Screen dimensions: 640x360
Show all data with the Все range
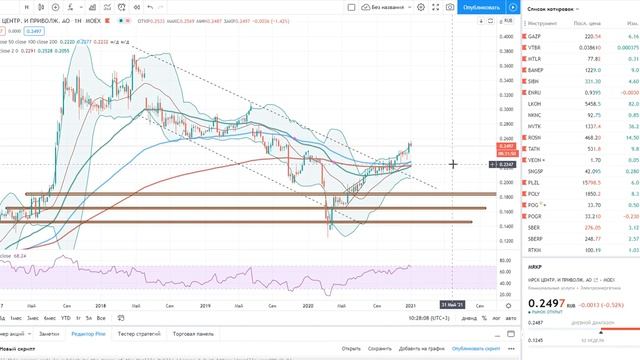101,318
